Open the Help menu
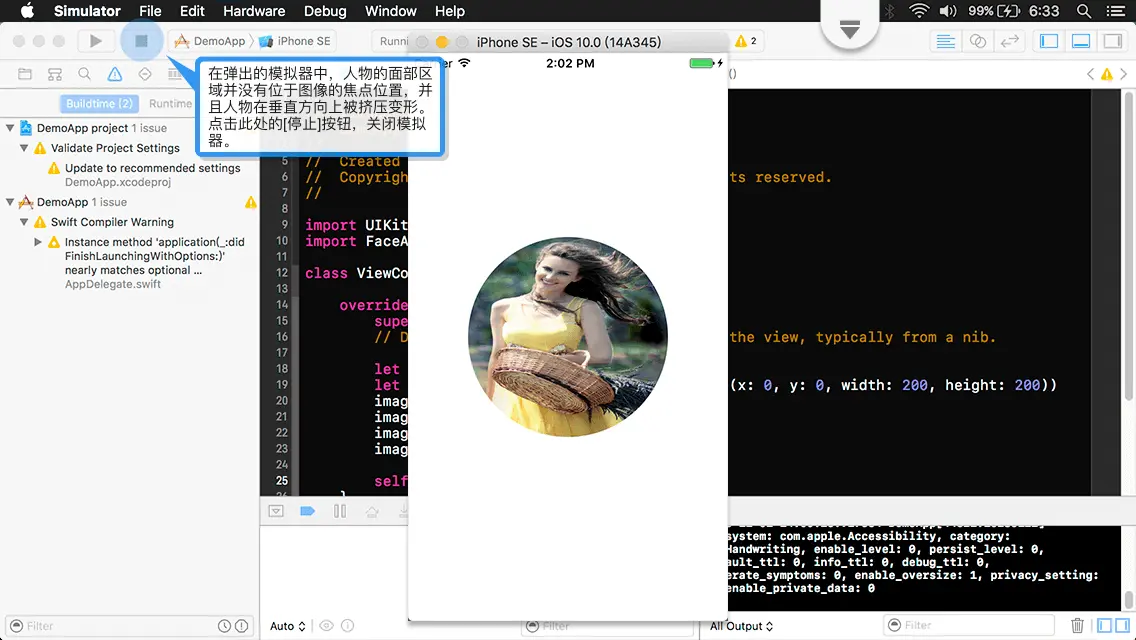This screenshot has height=640, width=1136. [449, 11]
